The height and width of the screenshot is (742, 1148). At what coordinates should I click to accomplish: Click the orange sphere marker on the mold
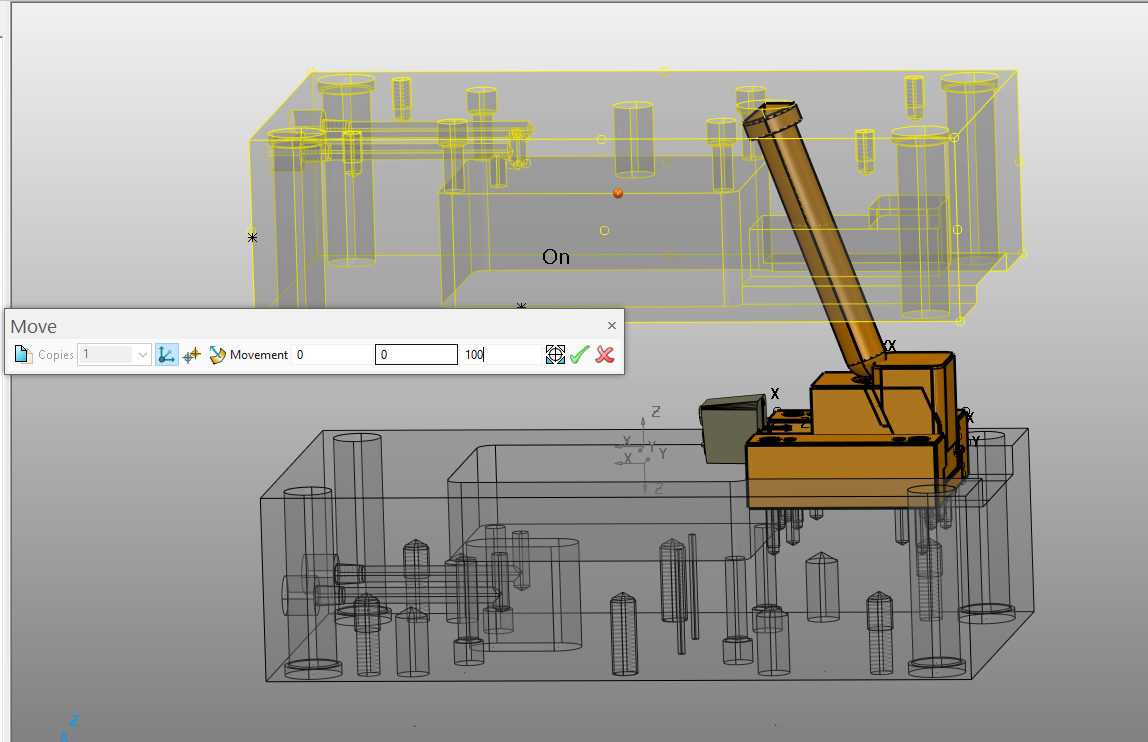[x=617, y=193]
